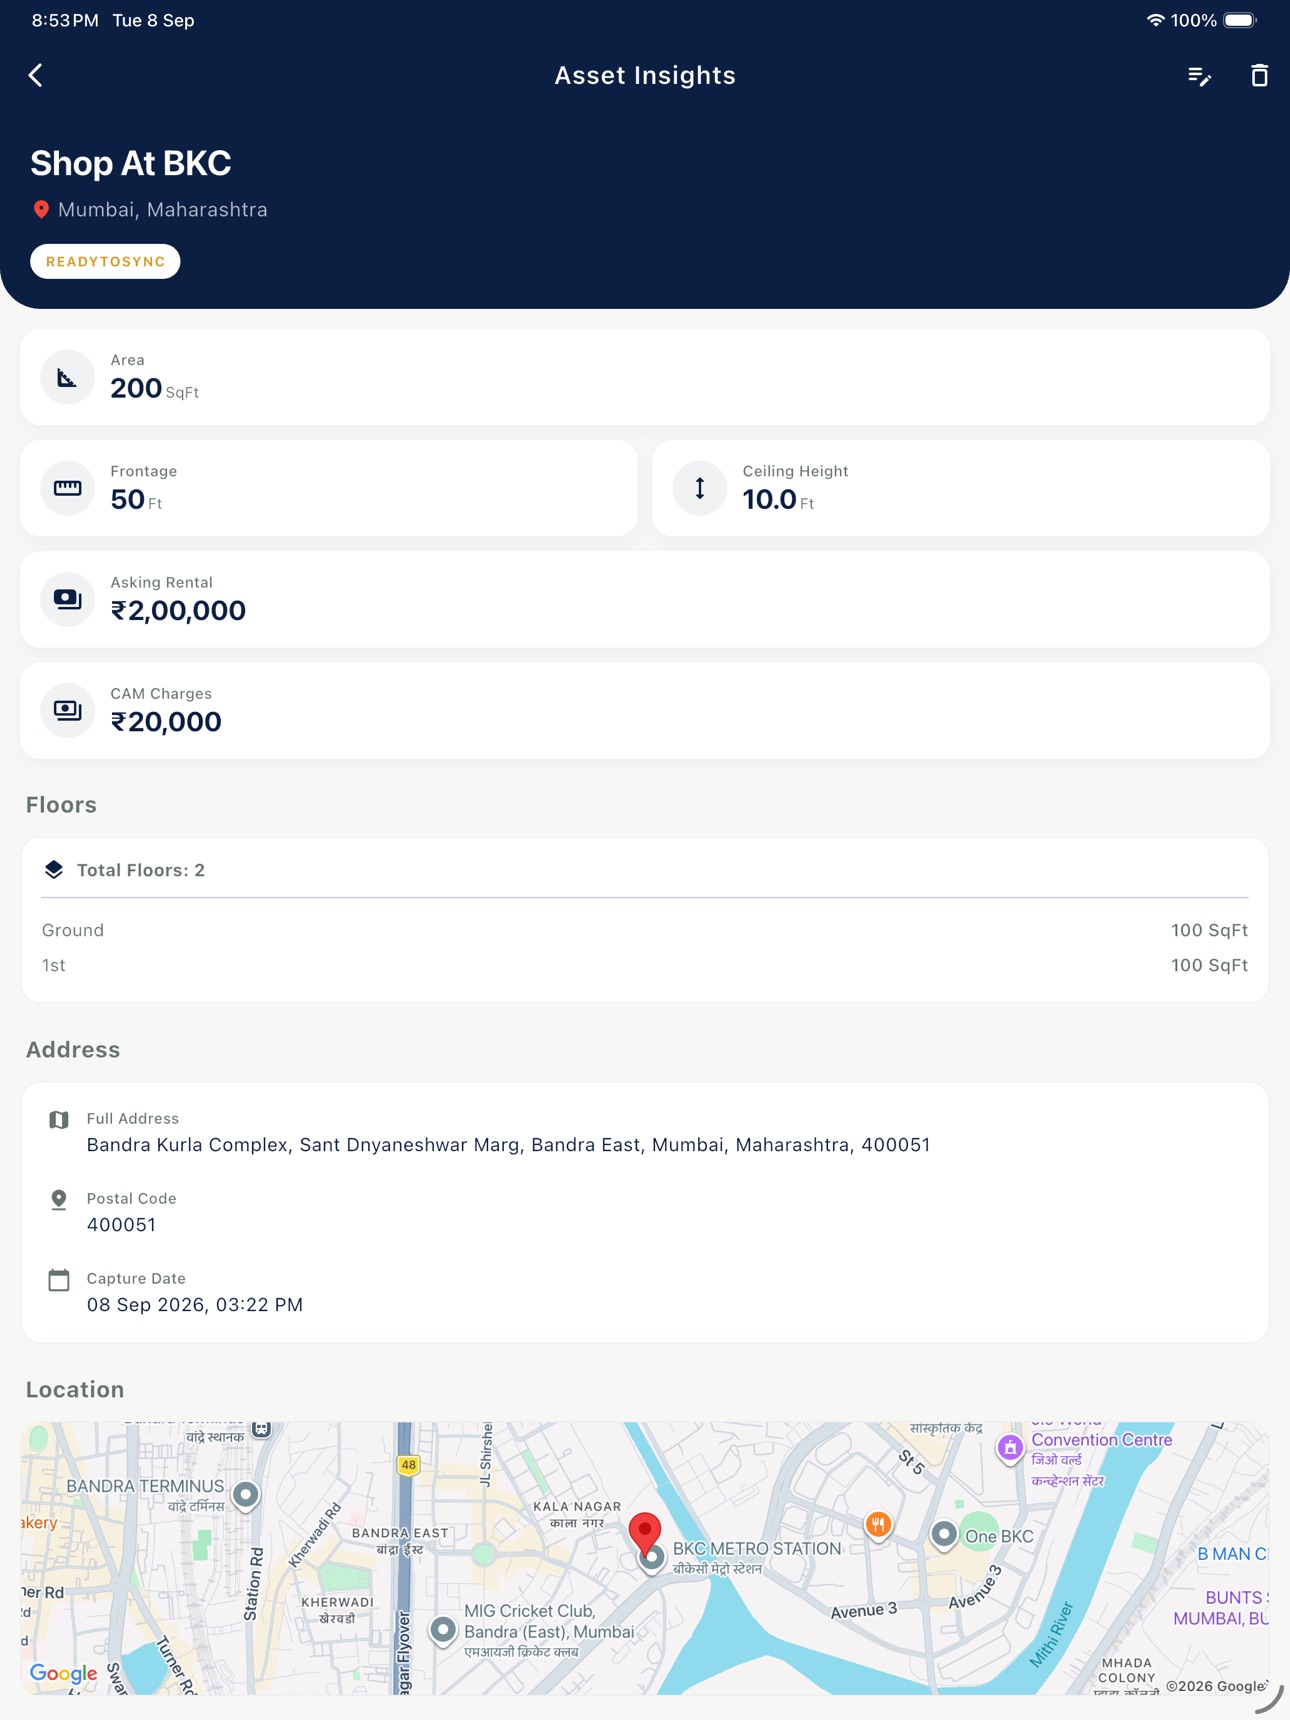Tap the Wi-Fi status icon
Viewport: 1290px width, 1720px height.
click(1155, 20)
